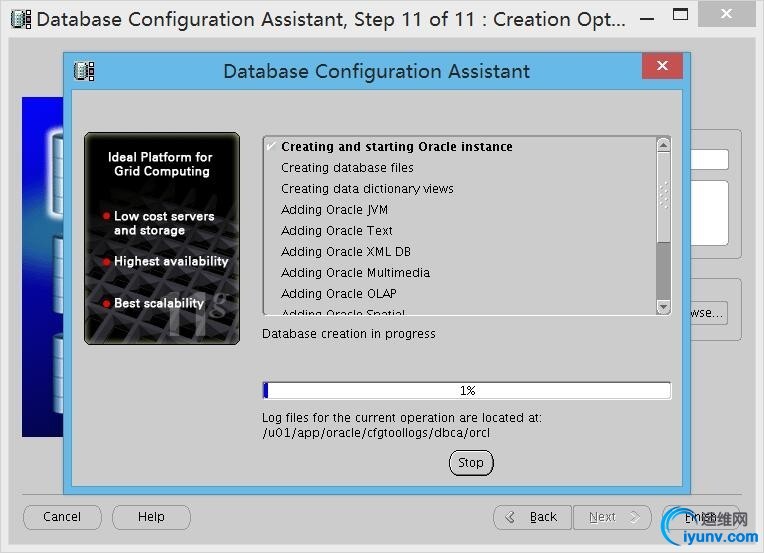This screenshot has width=764, height=553.
Task: Click the left arrow icon on Back button
Action: 510,517
